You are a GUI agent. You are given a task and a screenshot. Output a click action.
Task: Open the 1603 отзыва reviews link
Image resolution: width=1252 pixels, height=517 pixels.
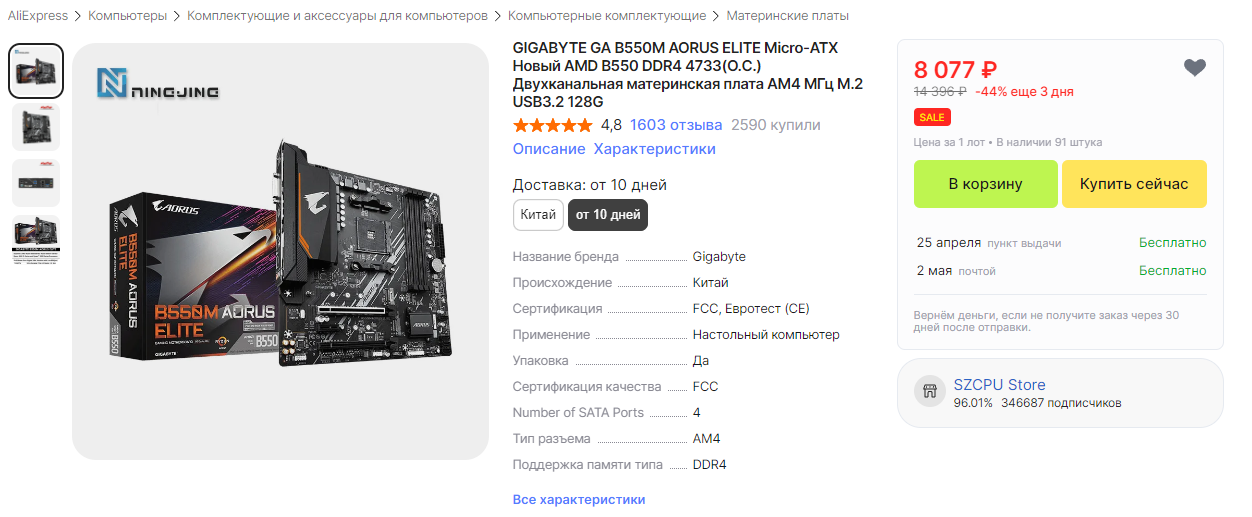[x=676, y=125]
